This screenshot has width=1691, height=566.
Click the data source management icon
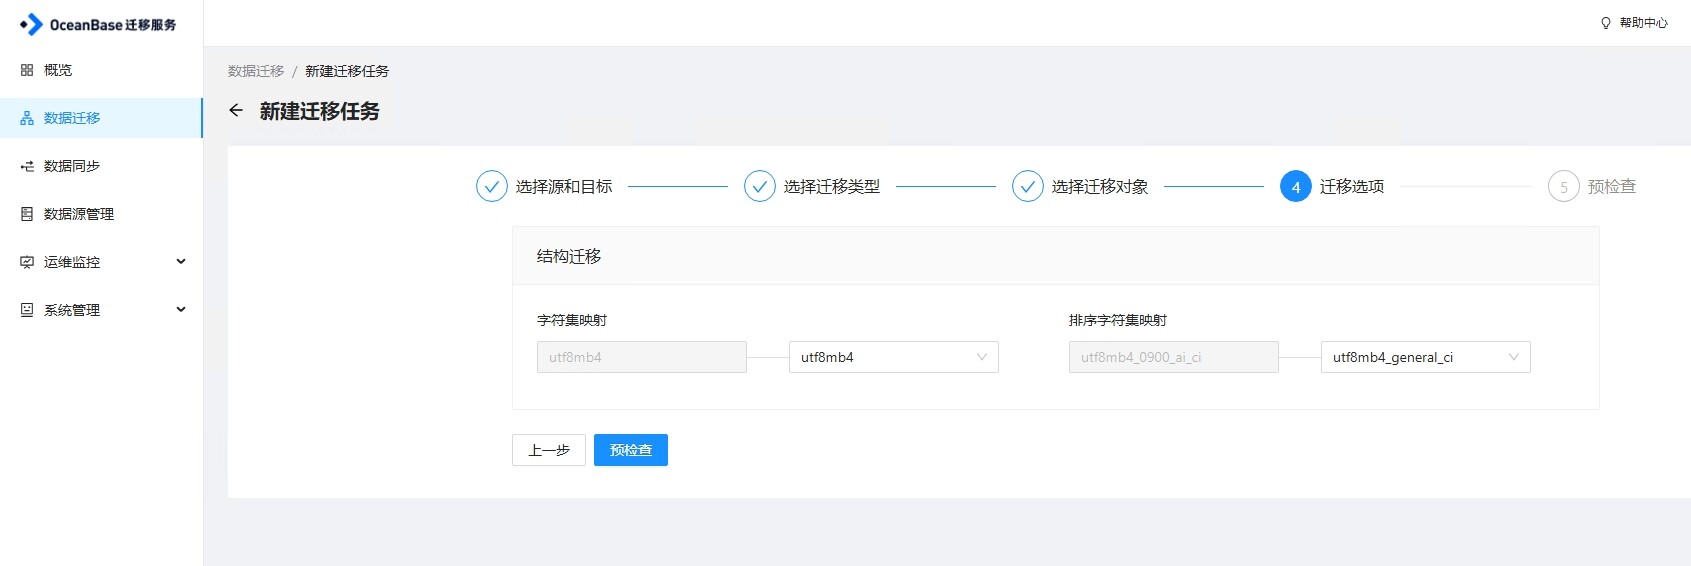27,214
